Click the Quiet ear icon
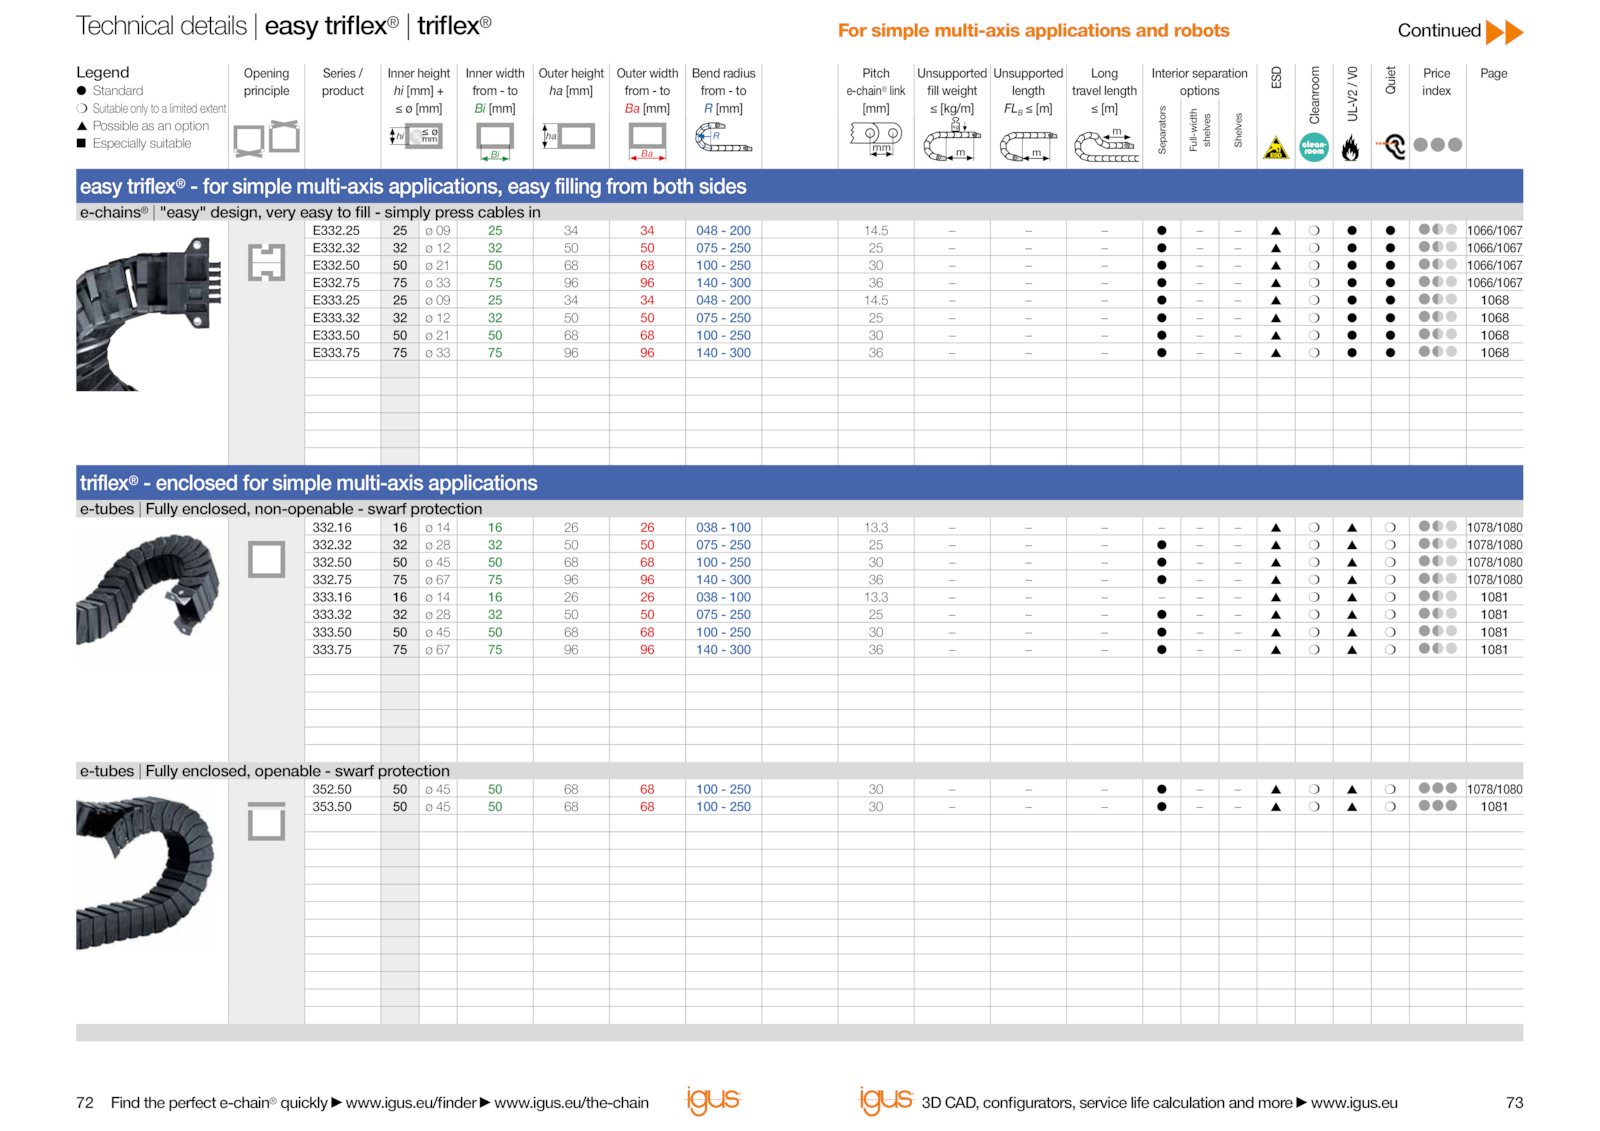The height and width of the screenshot is (1131, 1600). [1391, 147]
